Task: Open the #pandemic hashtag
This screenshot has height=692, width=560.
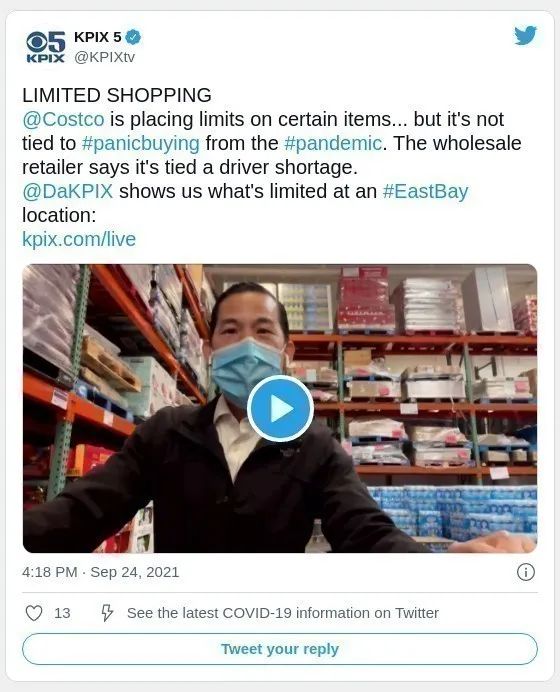Action: (333, 143)
